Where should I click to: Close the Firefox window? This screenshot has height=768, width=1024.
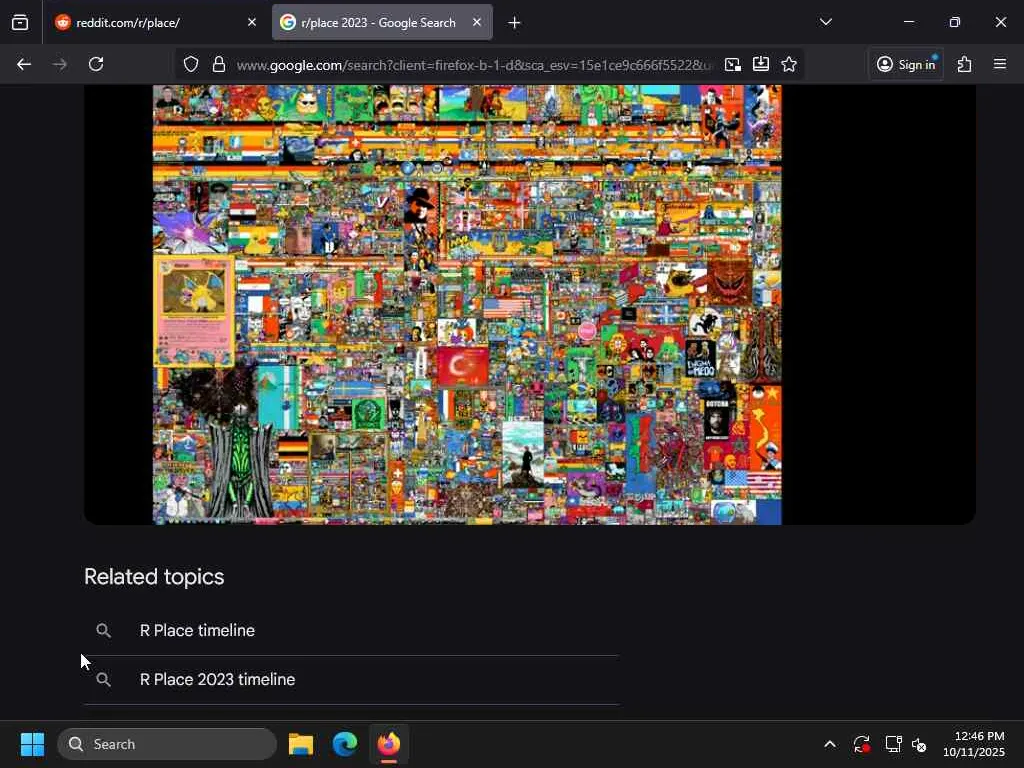click(x=1000, y=22)
